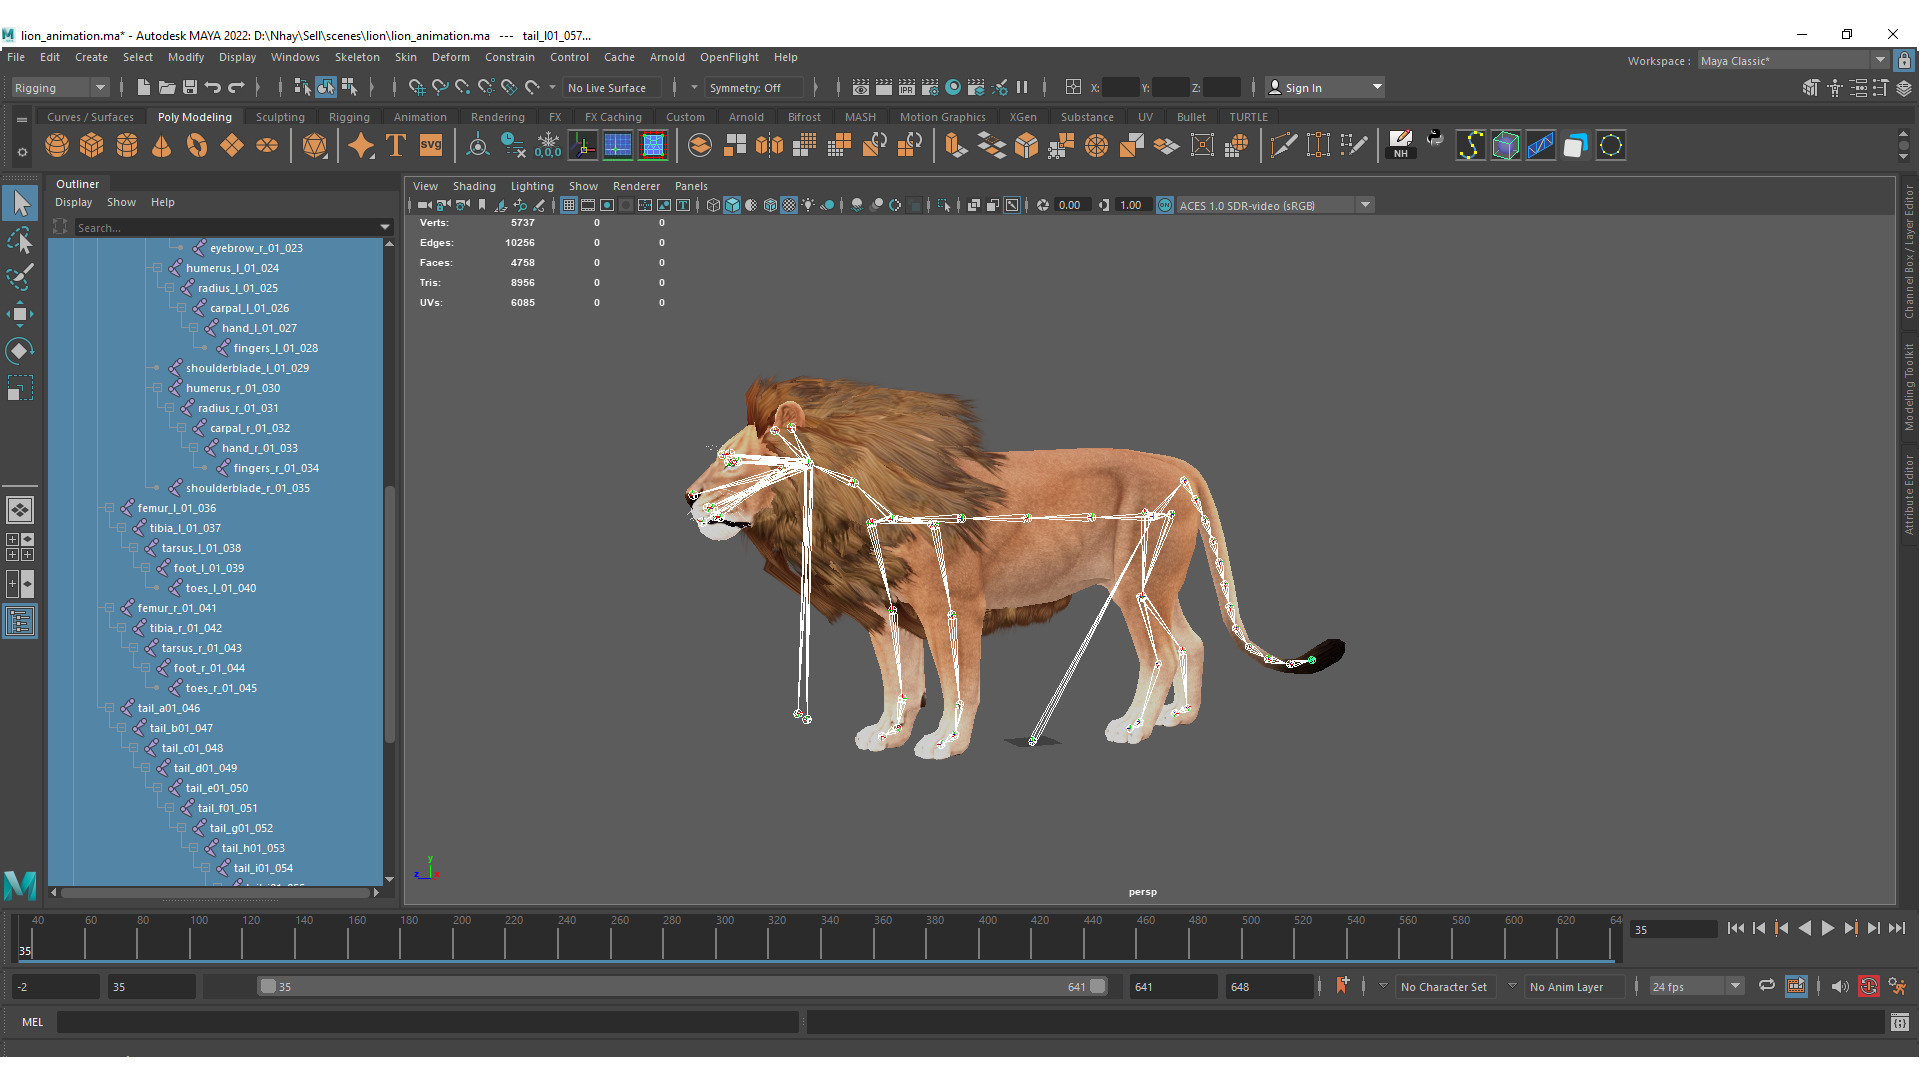Viewport: 1920px width, 1080px height.
Task: Click the NH script editor shelf icon
Action: [x=1400, y=145]
